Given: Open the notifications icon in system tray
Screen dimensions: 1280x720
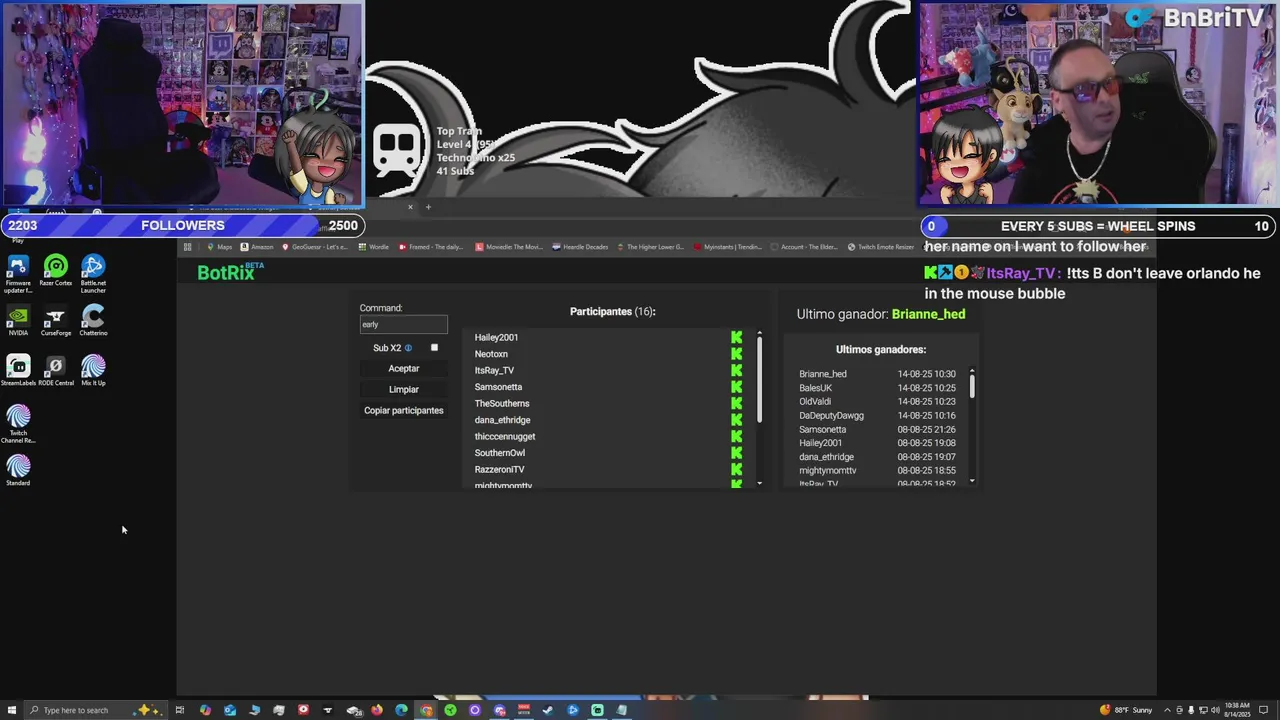Looking at the screenshot, I should click(1265, 710).
